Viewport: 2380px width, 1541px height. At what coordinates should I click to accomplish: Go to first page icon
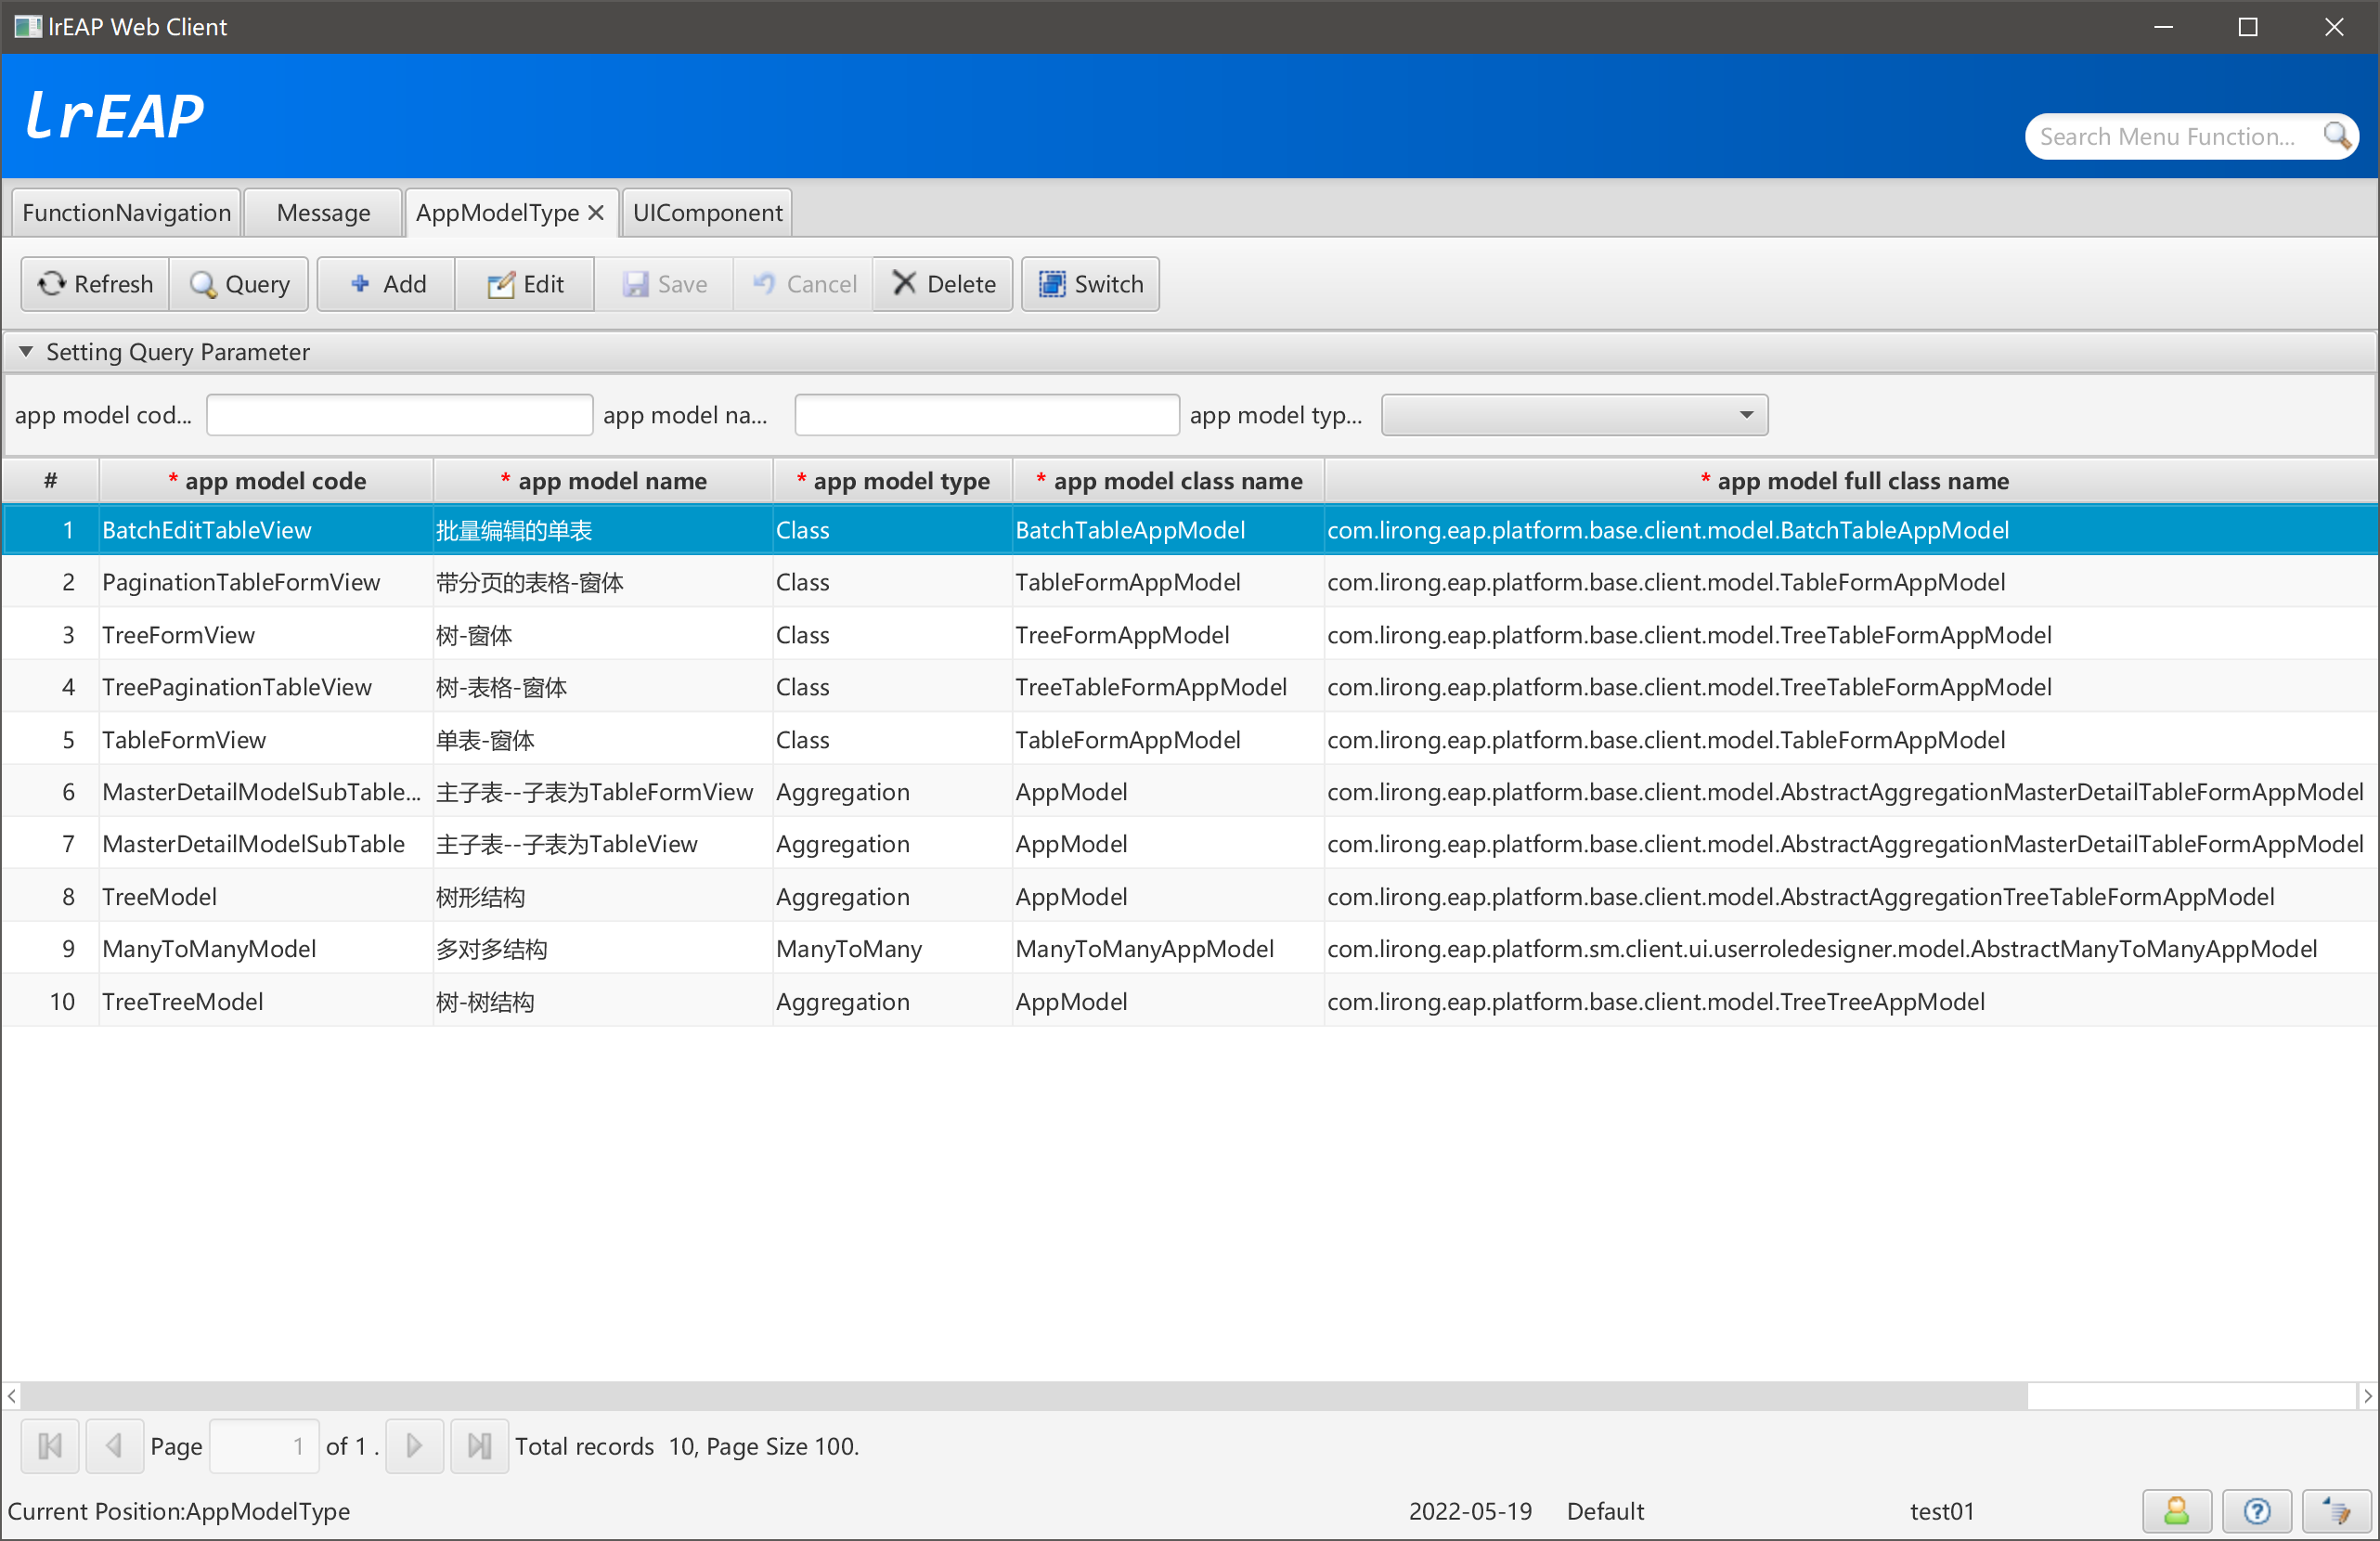[x=50, y=1446]
